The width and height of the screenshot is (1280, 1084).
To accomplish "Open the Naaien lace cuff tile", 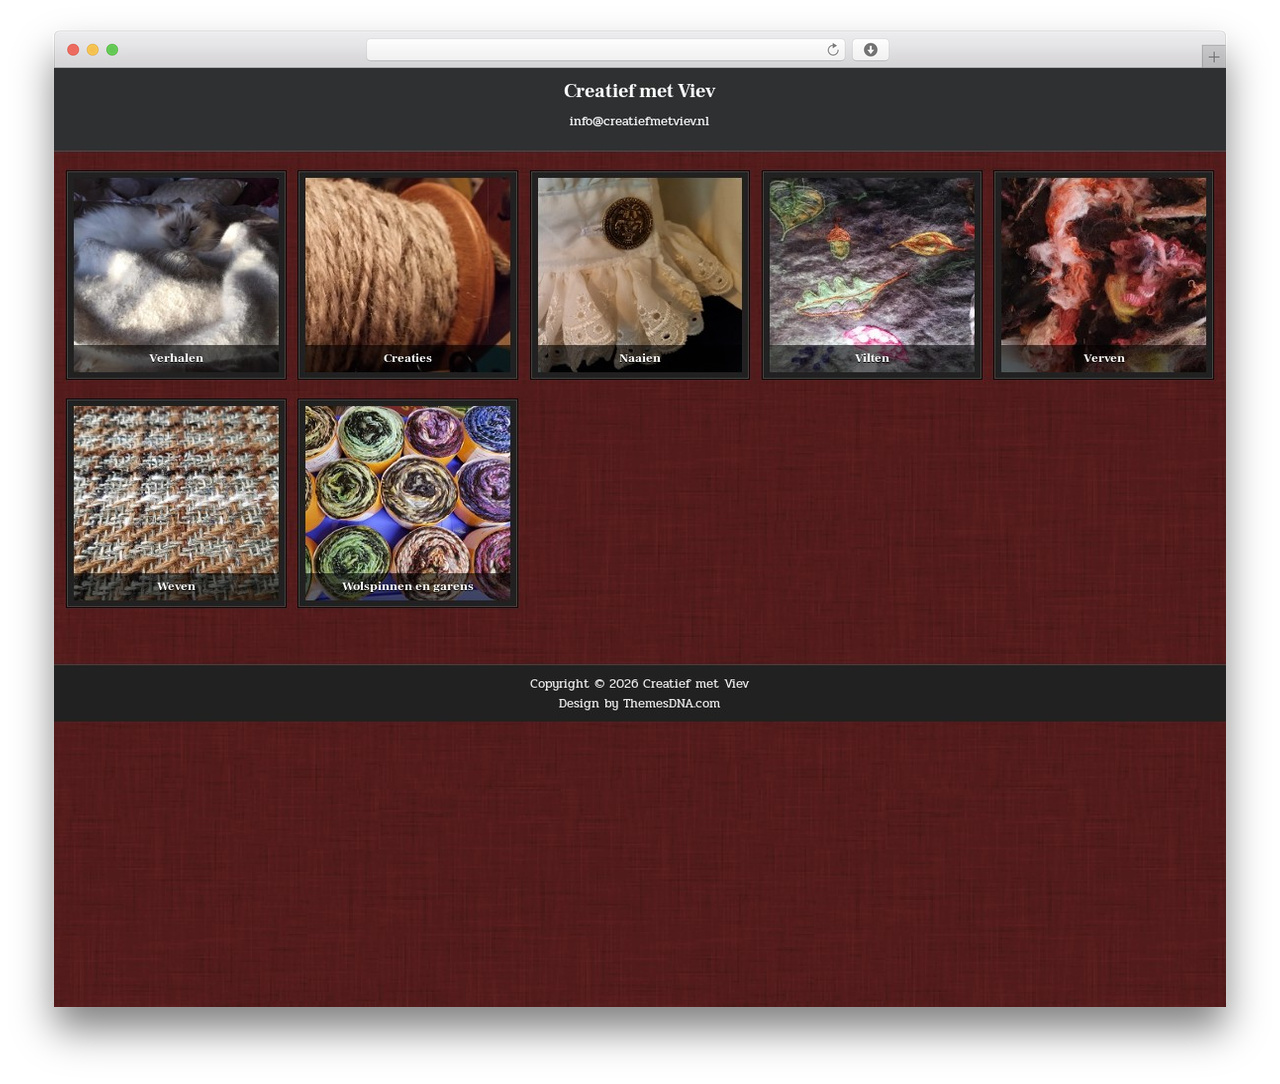I will 640,275.
